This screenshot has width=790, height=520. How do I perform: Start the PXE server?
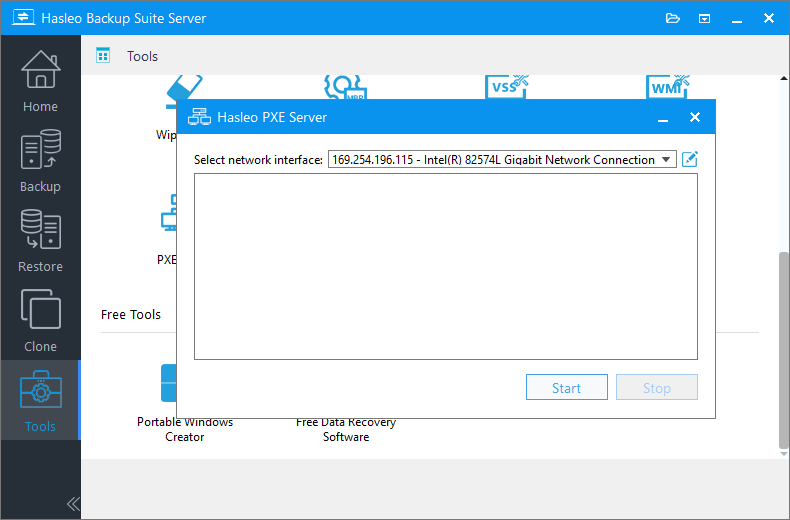pos(567,387)
